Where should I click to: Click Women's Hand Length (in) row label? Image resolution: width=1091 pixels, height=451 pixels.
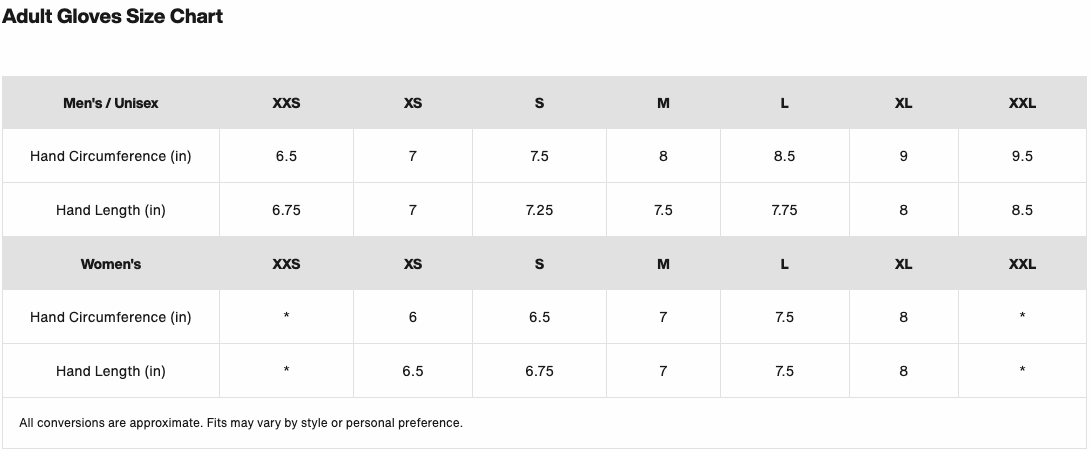click(111, 372)
